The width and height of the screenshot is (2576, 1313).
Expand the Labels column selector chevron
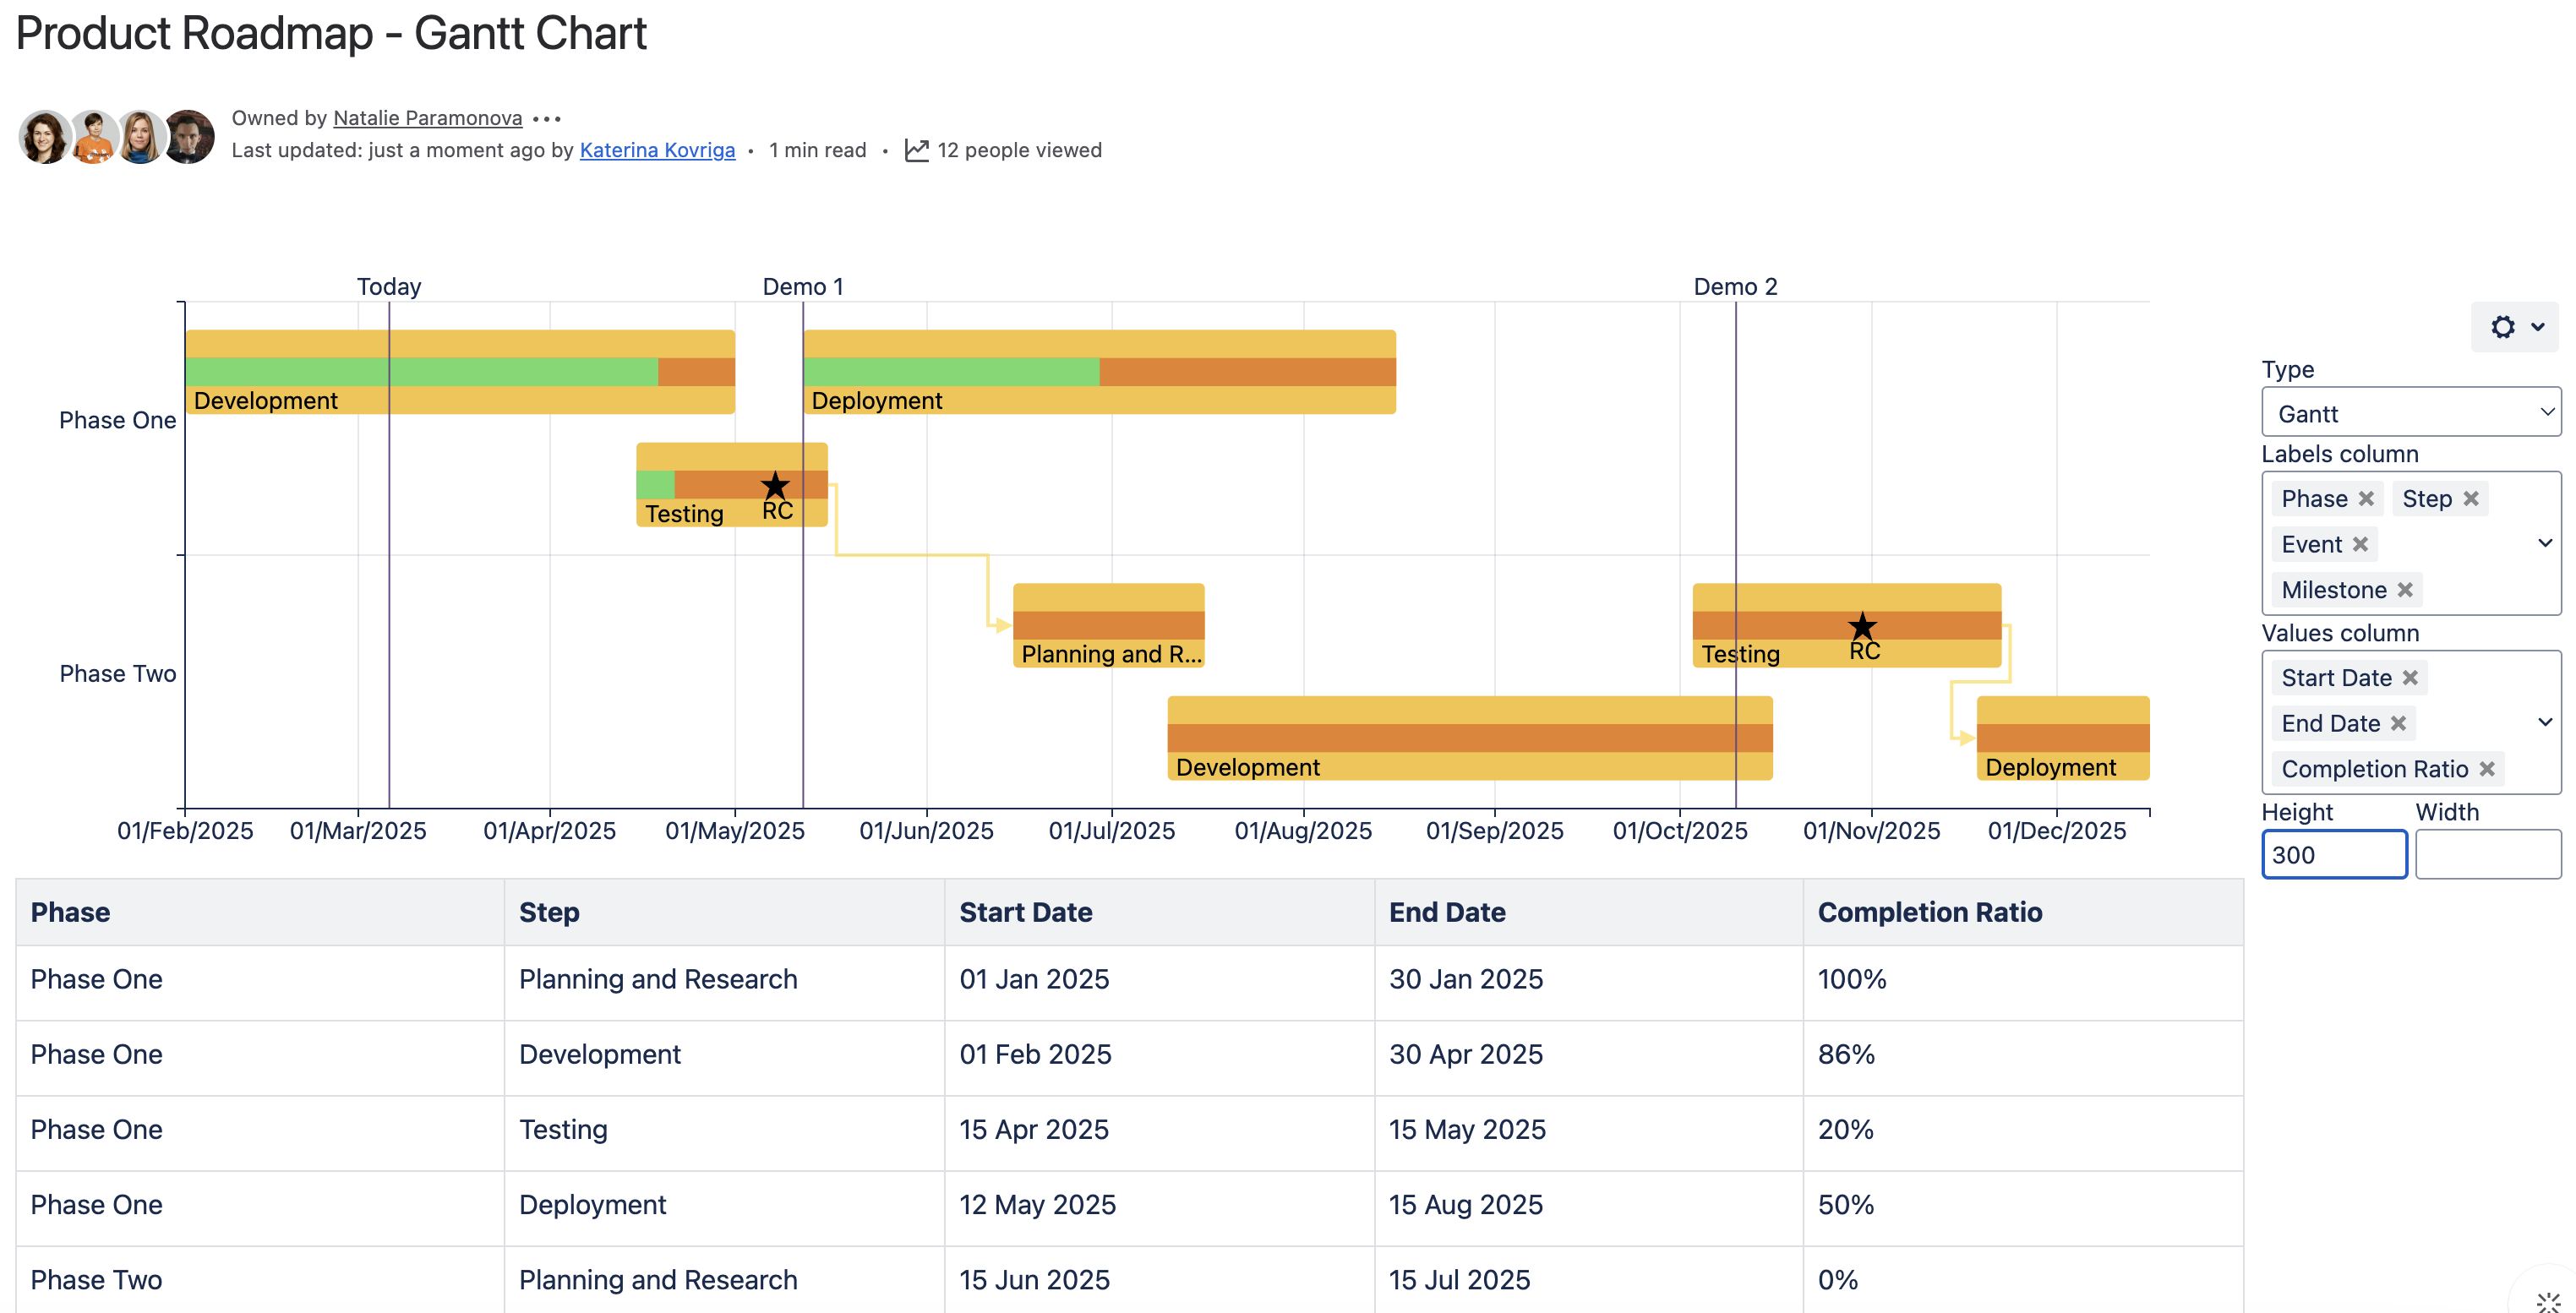(2545, 543)
